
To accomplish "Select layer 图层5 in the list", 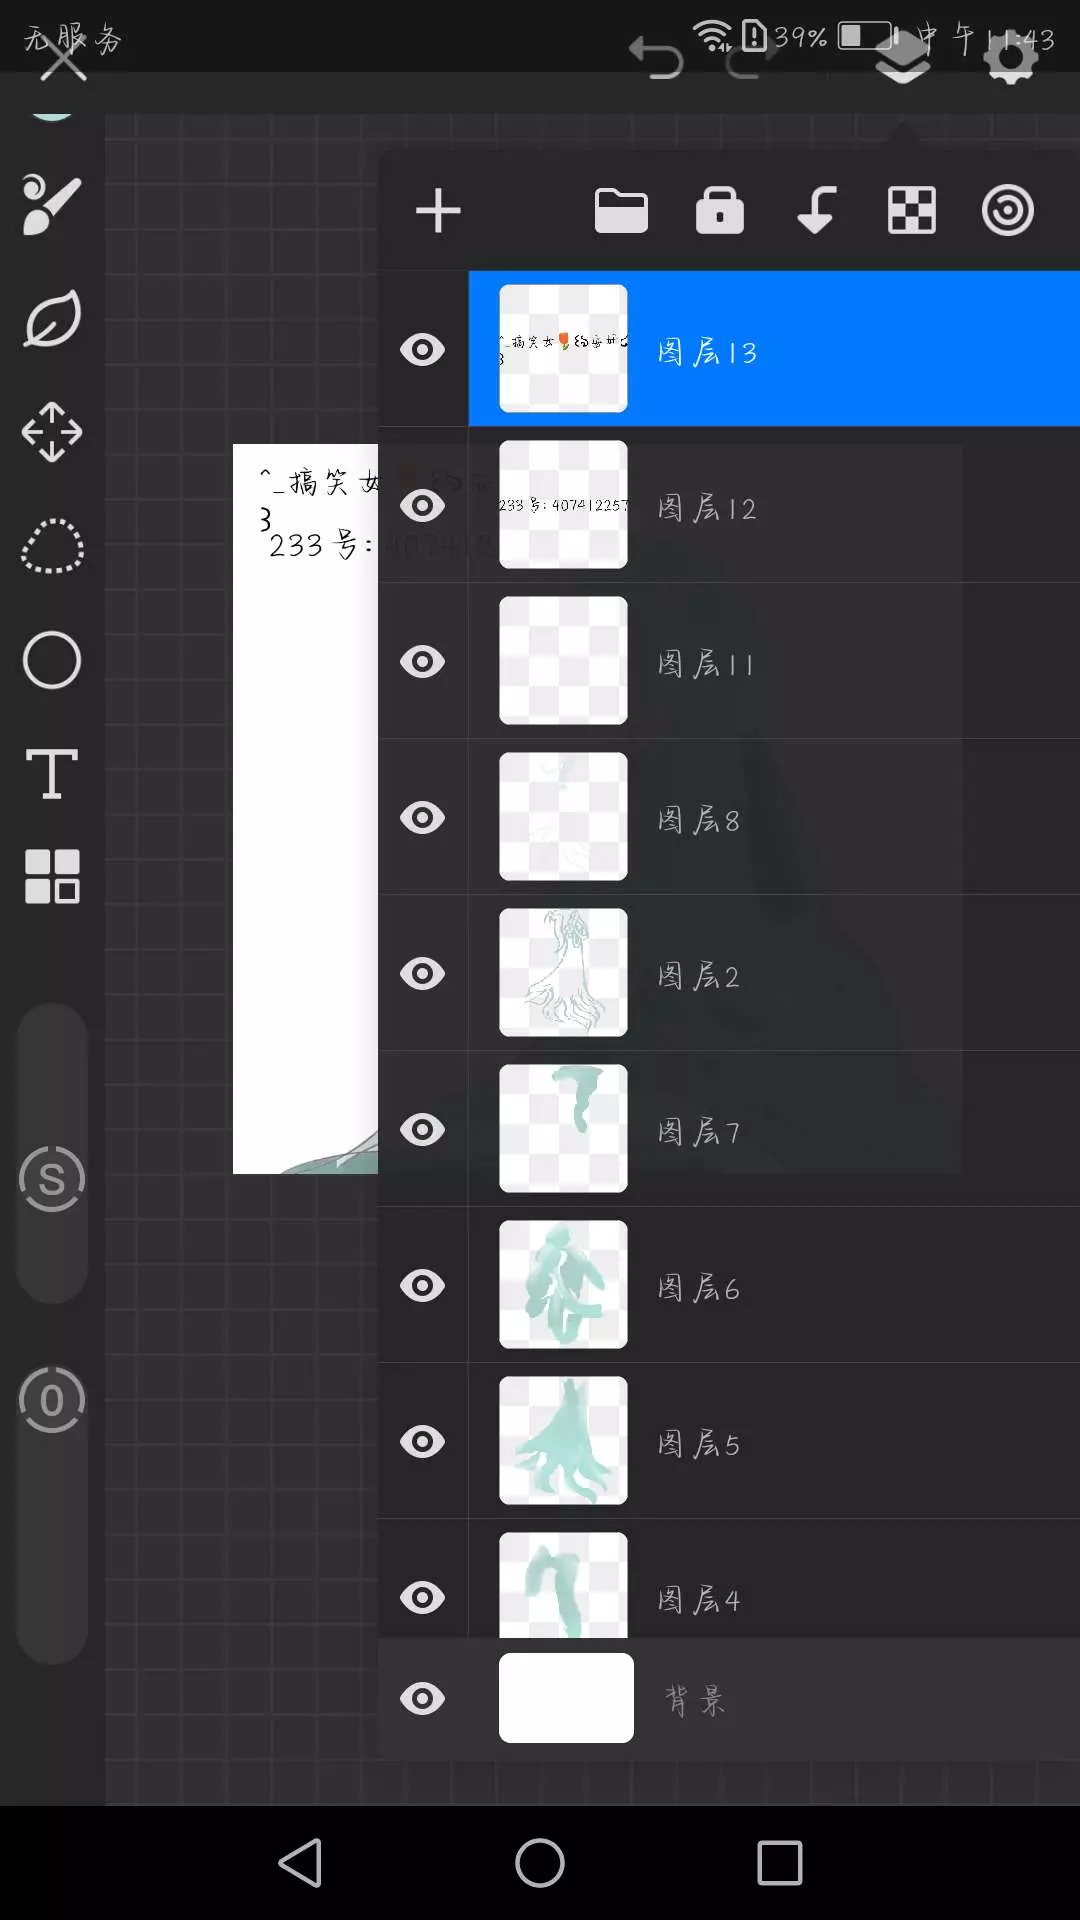I will point(774,1441).
